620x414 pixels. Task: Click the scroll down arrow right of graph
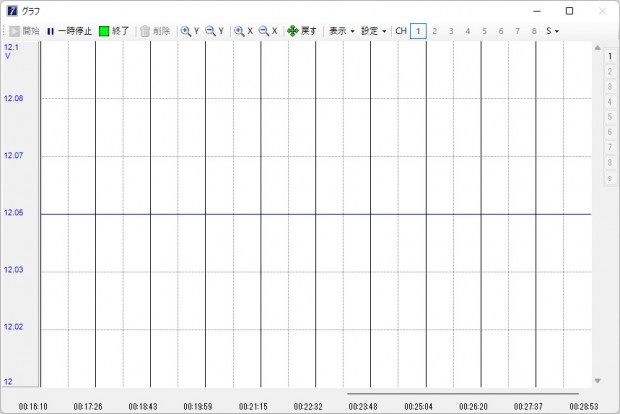point(598,381)
